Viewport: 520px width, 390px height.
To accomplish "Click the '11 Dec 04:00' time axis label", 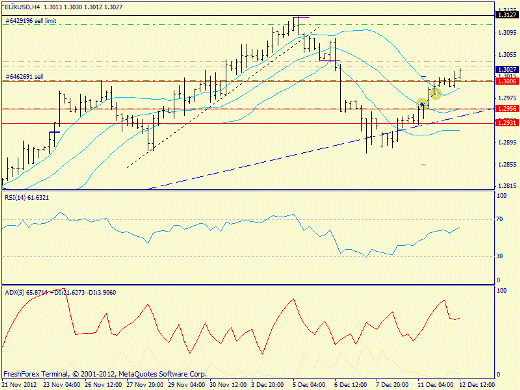I will click(x=436, y=384).
